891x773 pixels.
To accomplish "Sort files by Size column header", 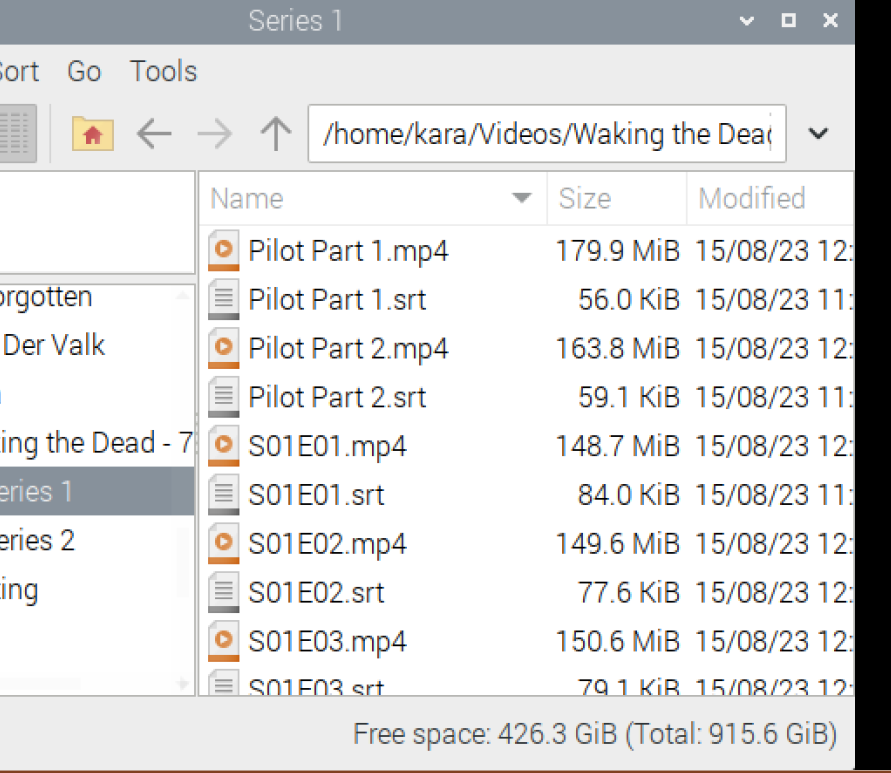I will click(x=585, y=198).
